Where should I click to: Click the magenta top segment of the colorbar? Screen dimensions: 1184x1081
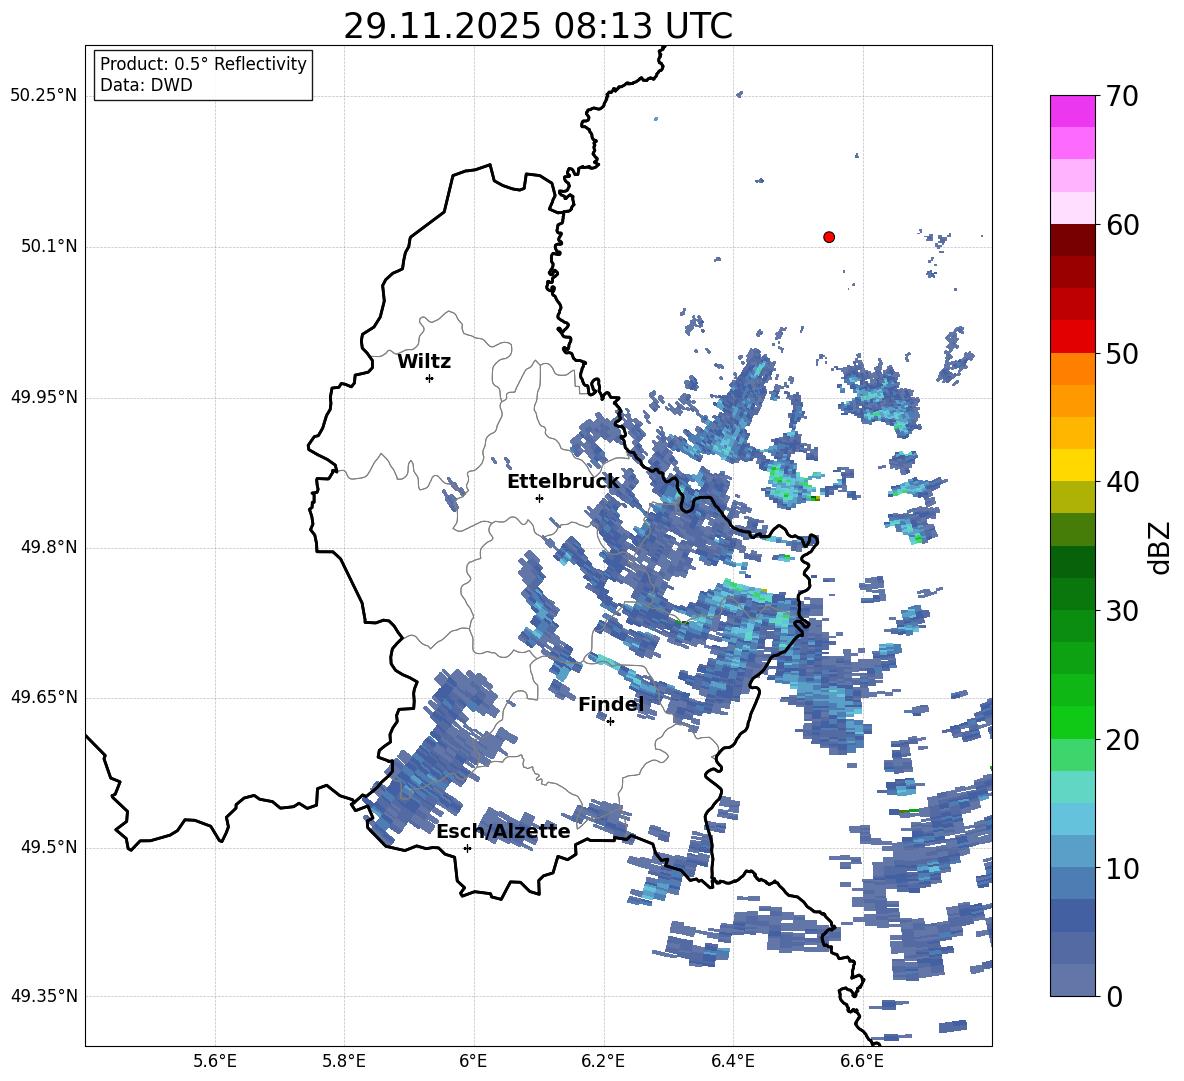tap(1072, 111)
